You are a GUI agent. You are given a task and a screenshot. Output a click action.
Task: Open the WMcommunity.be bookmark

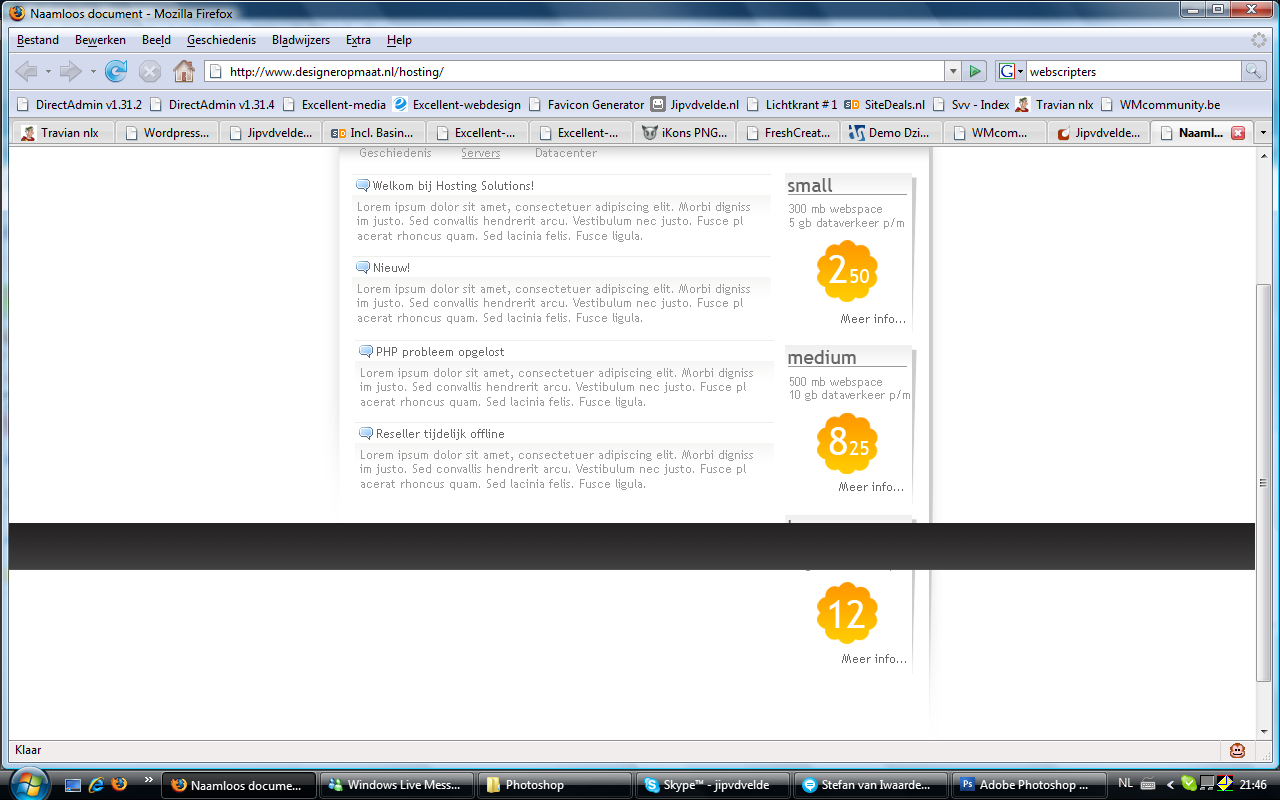click(1161, 104)
